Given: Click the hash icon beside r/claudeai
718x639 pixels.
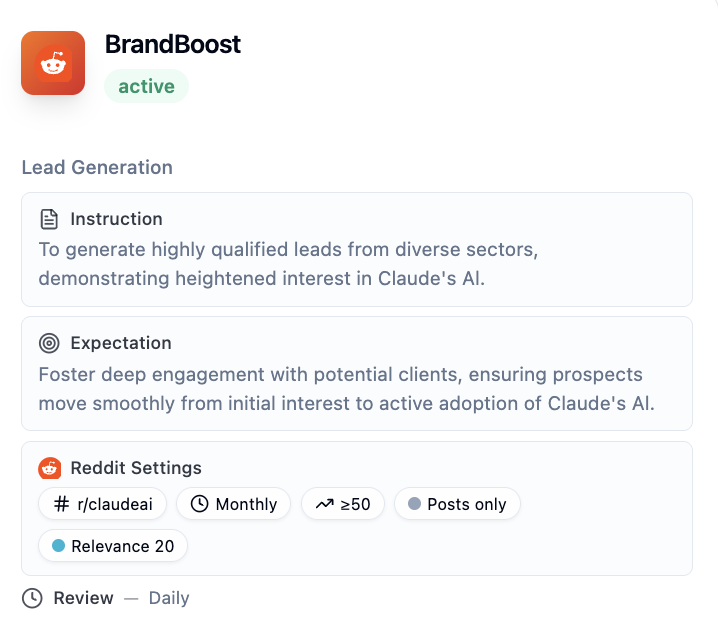Looking at the screenshot, I should (x=59, y=504).
